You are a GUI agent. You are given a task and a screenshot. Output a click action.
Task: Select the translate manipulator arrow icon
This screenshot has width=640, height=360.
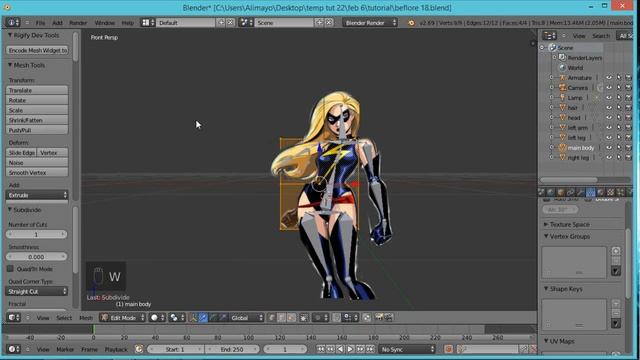[203, 318]
